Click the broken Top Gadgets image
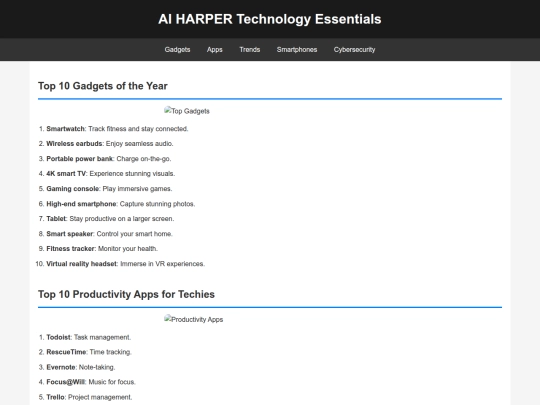Screen dimensions: 540x405 coord(187,111)
